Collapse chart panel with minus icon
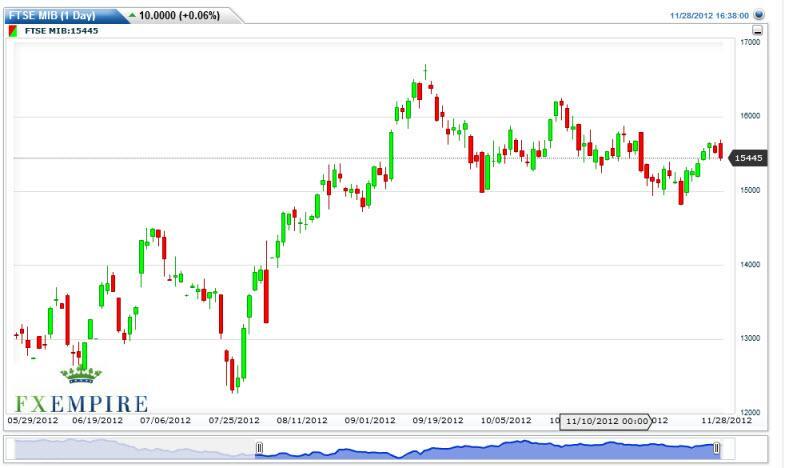786x468 pixels. pyautogui.click(x=757, y=31)
